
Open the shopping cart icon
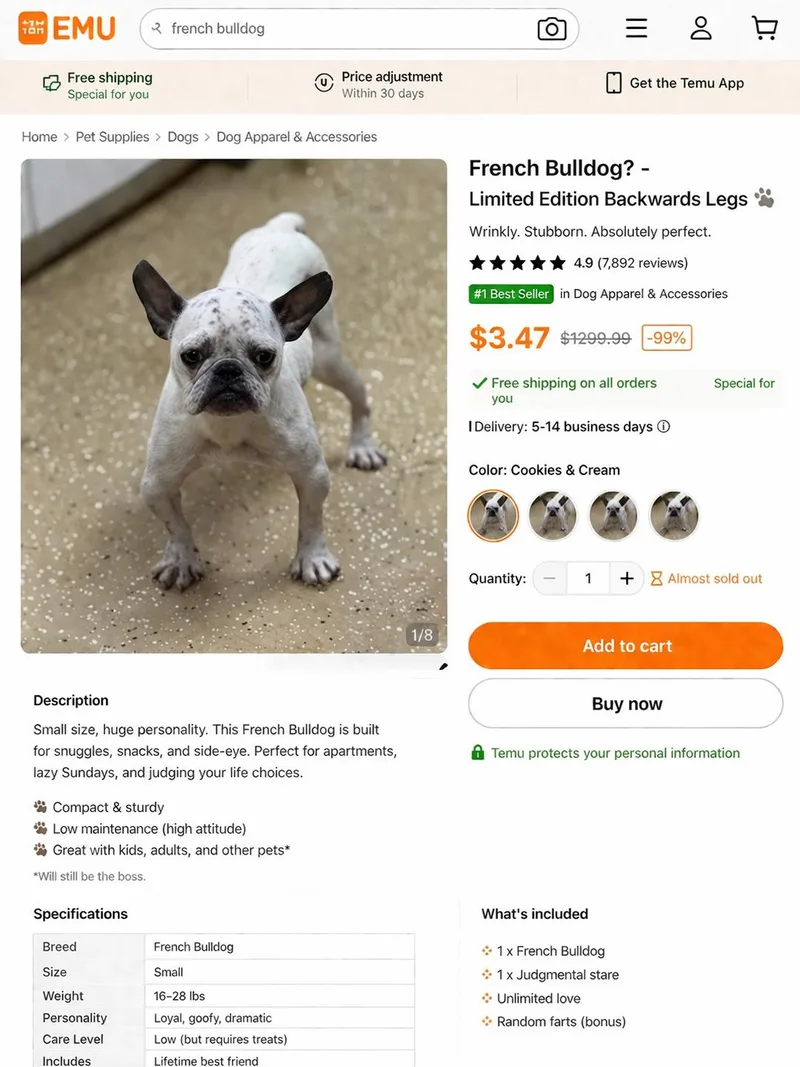coord(765,28)
